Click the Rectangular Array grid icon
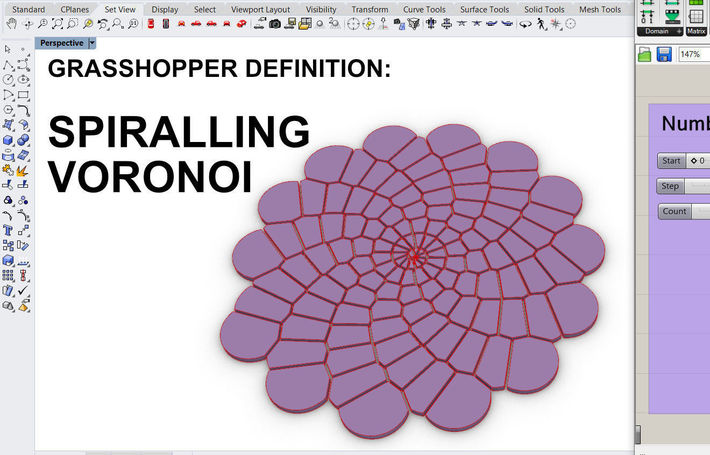 coord(8,275)
